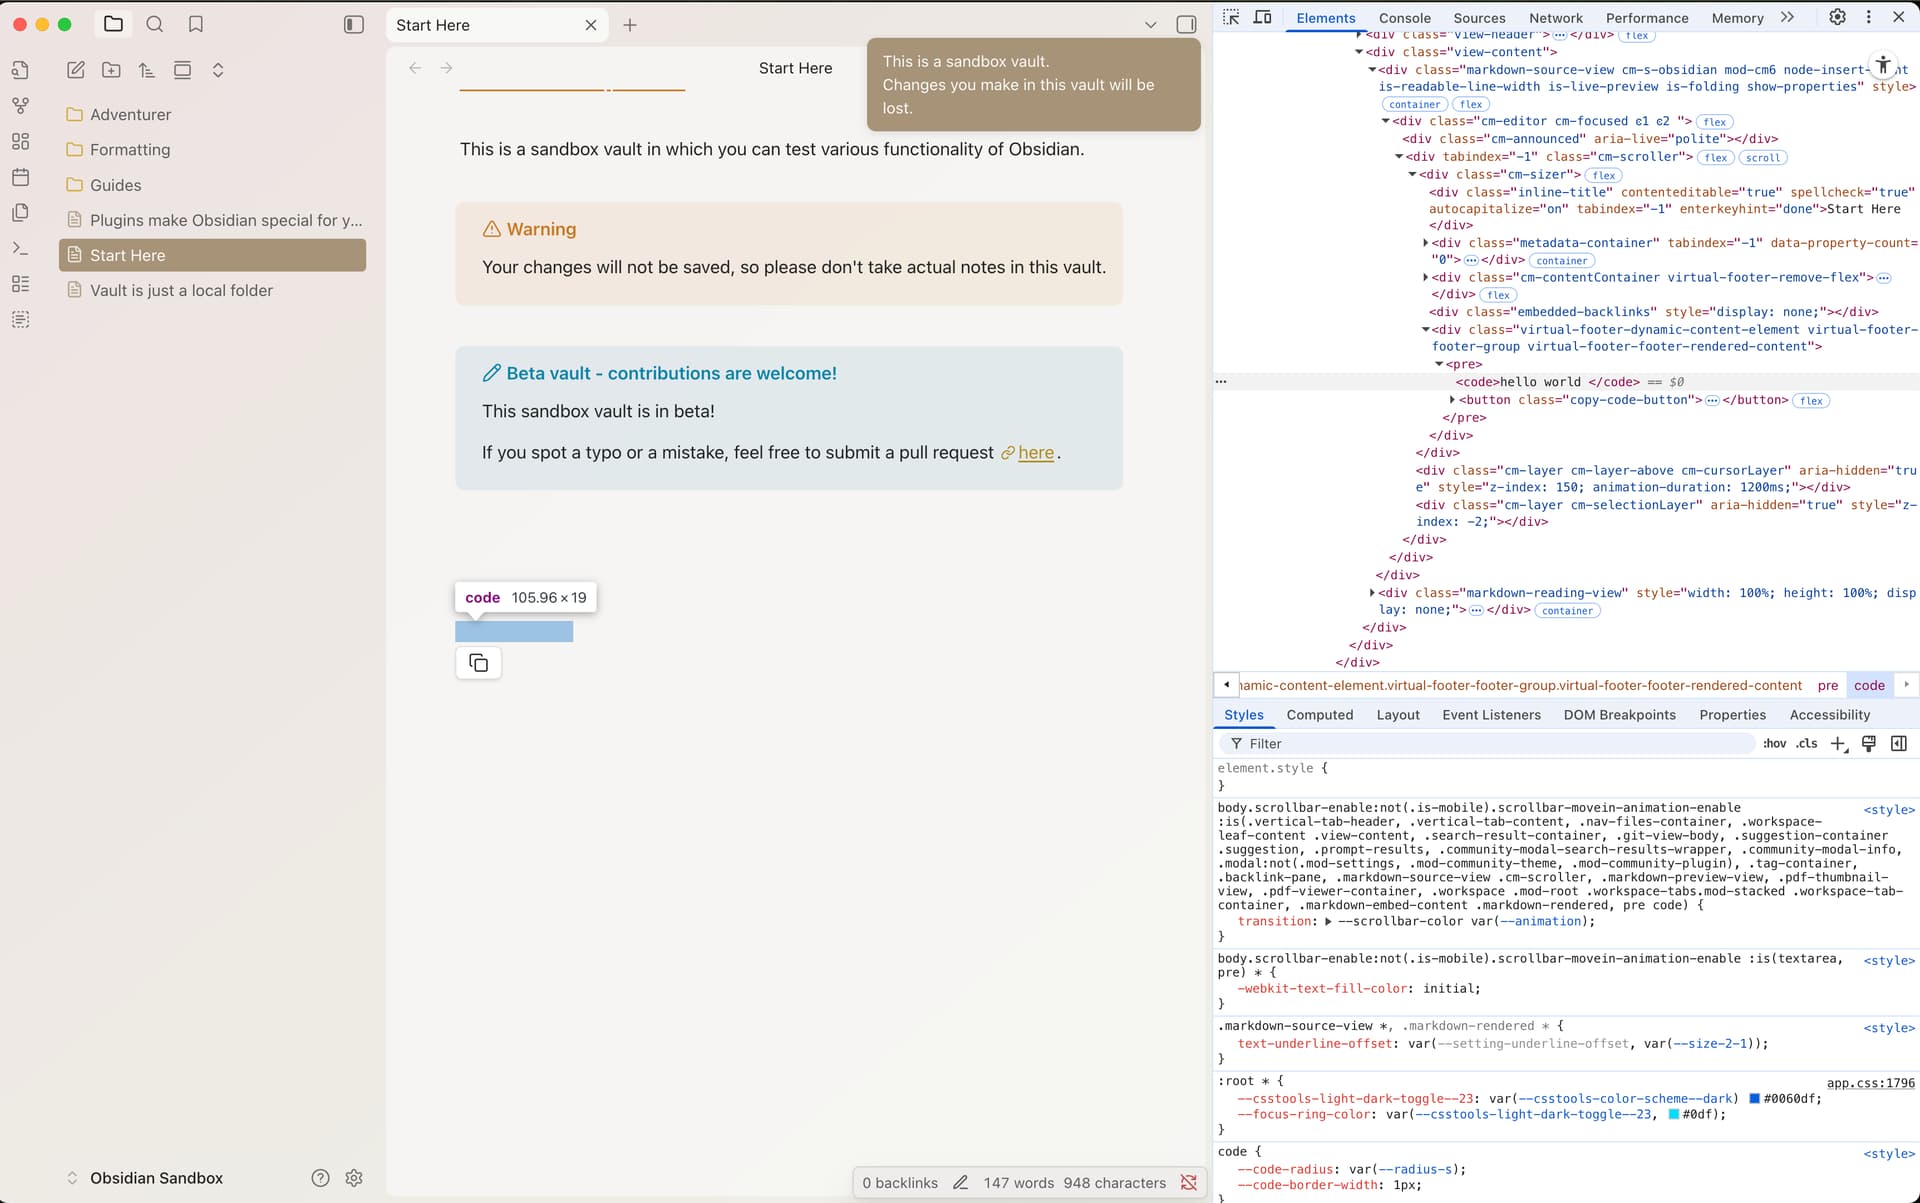Open the Vault is just a local folder note

[181, 291]
